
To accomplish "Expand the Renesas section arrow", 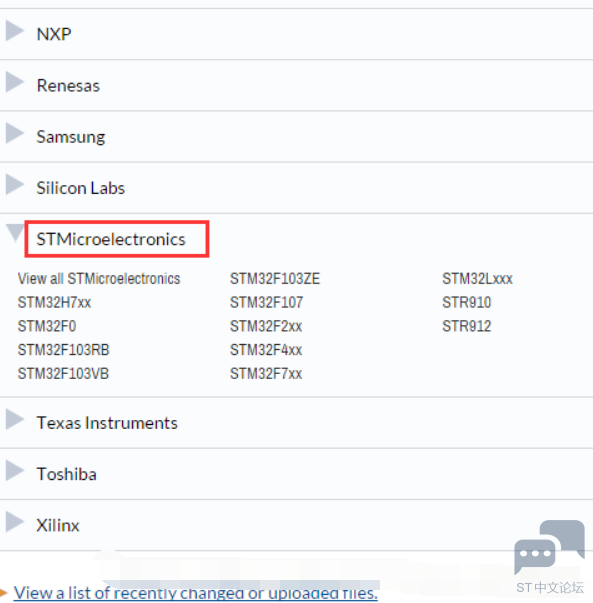I will point(15,82).
